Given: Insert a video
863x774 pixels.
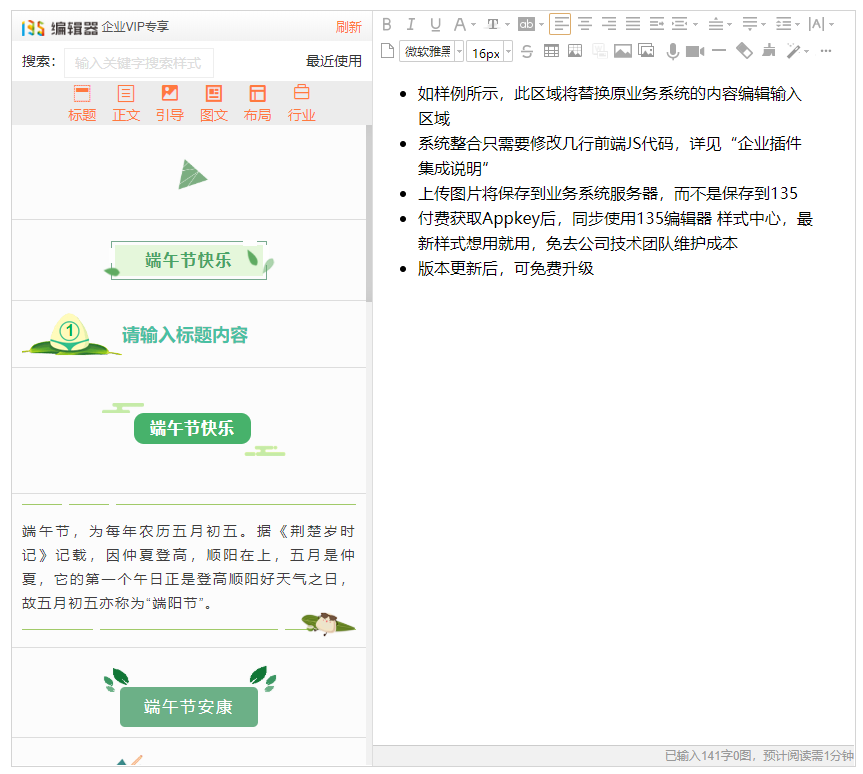Looking at the screenshot, I should (694, 51).
